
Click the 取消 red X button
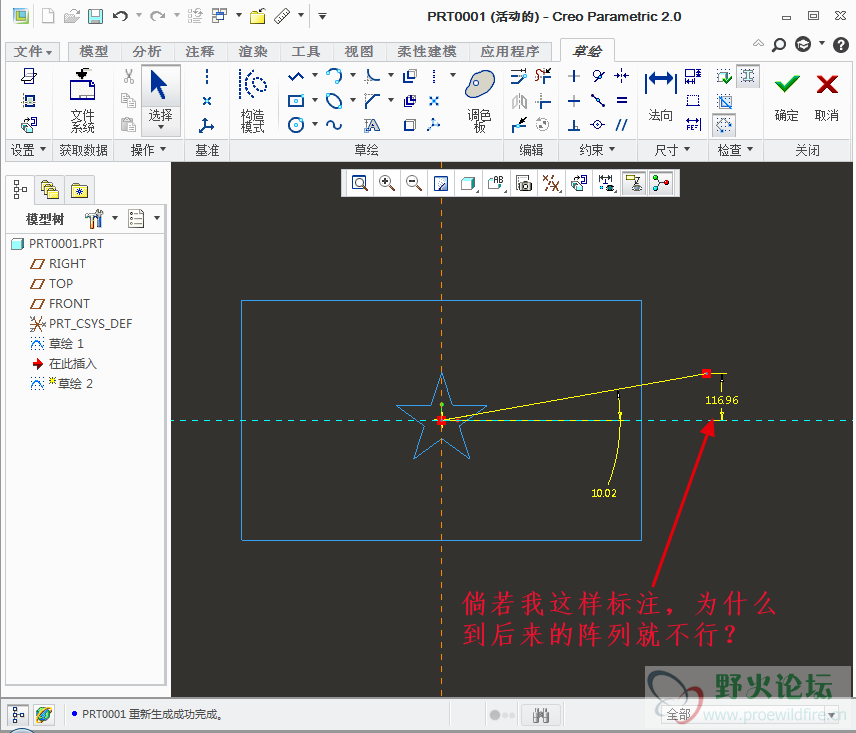(826, 97)
